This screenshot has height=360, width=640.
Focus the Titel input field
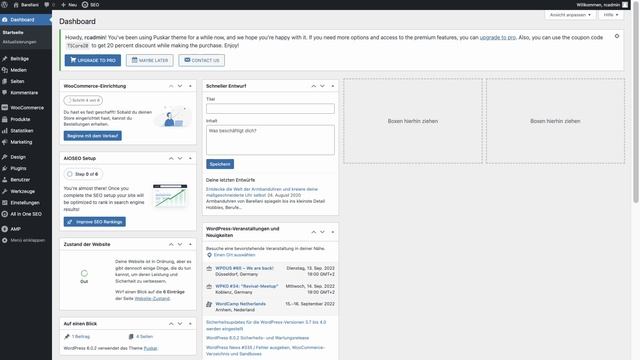tap(270, 109)
